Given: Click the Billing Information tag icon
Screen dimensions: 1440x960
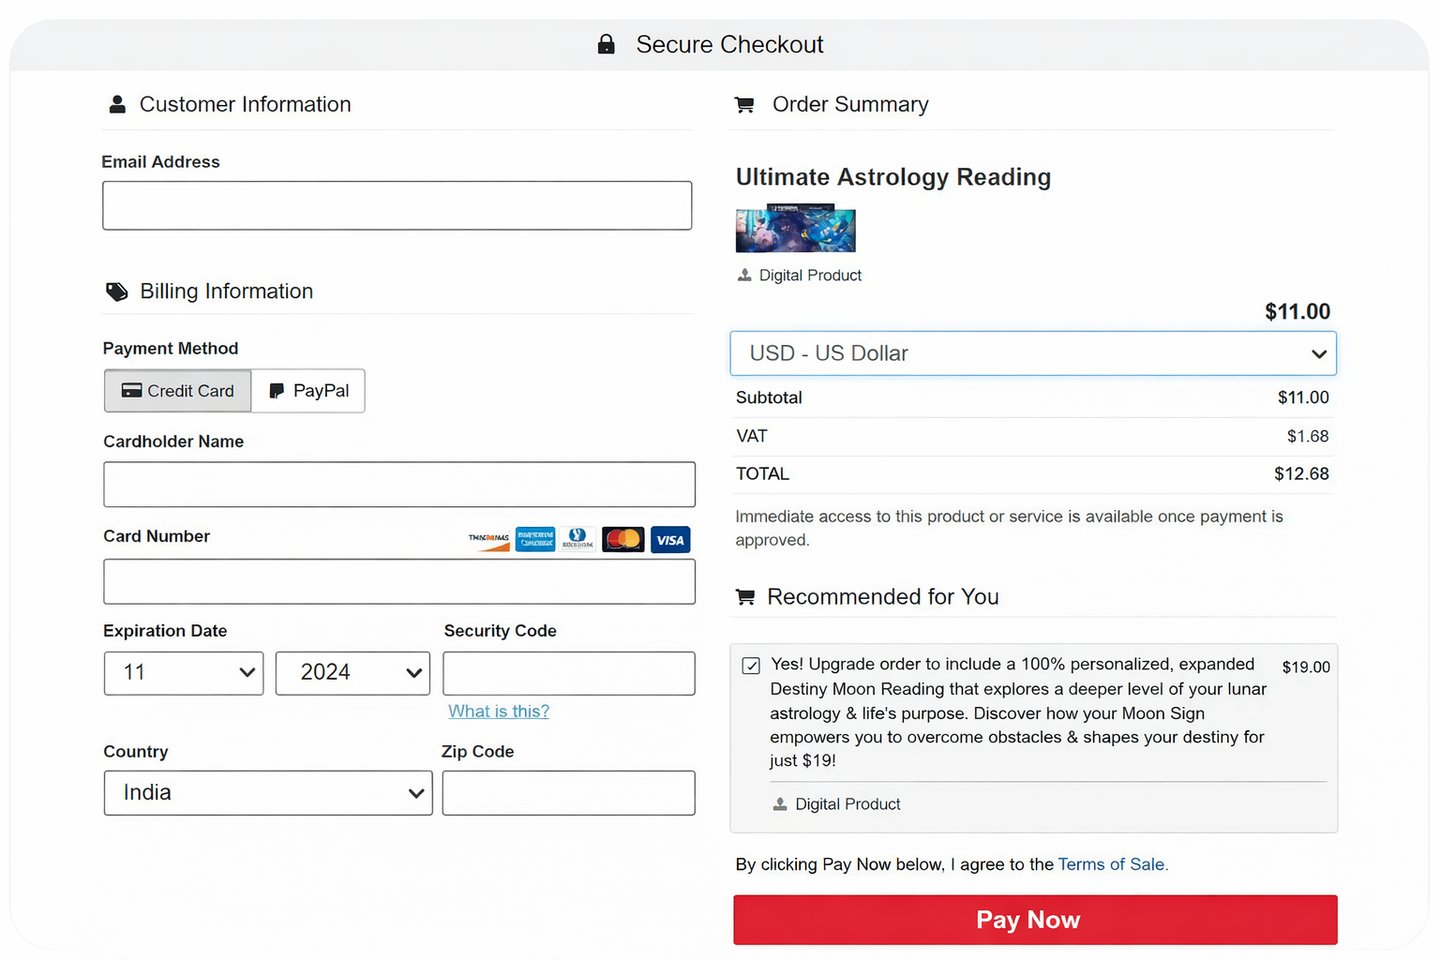Looking at the screenshot, I should pyautogui.click(x=117, y=291).
